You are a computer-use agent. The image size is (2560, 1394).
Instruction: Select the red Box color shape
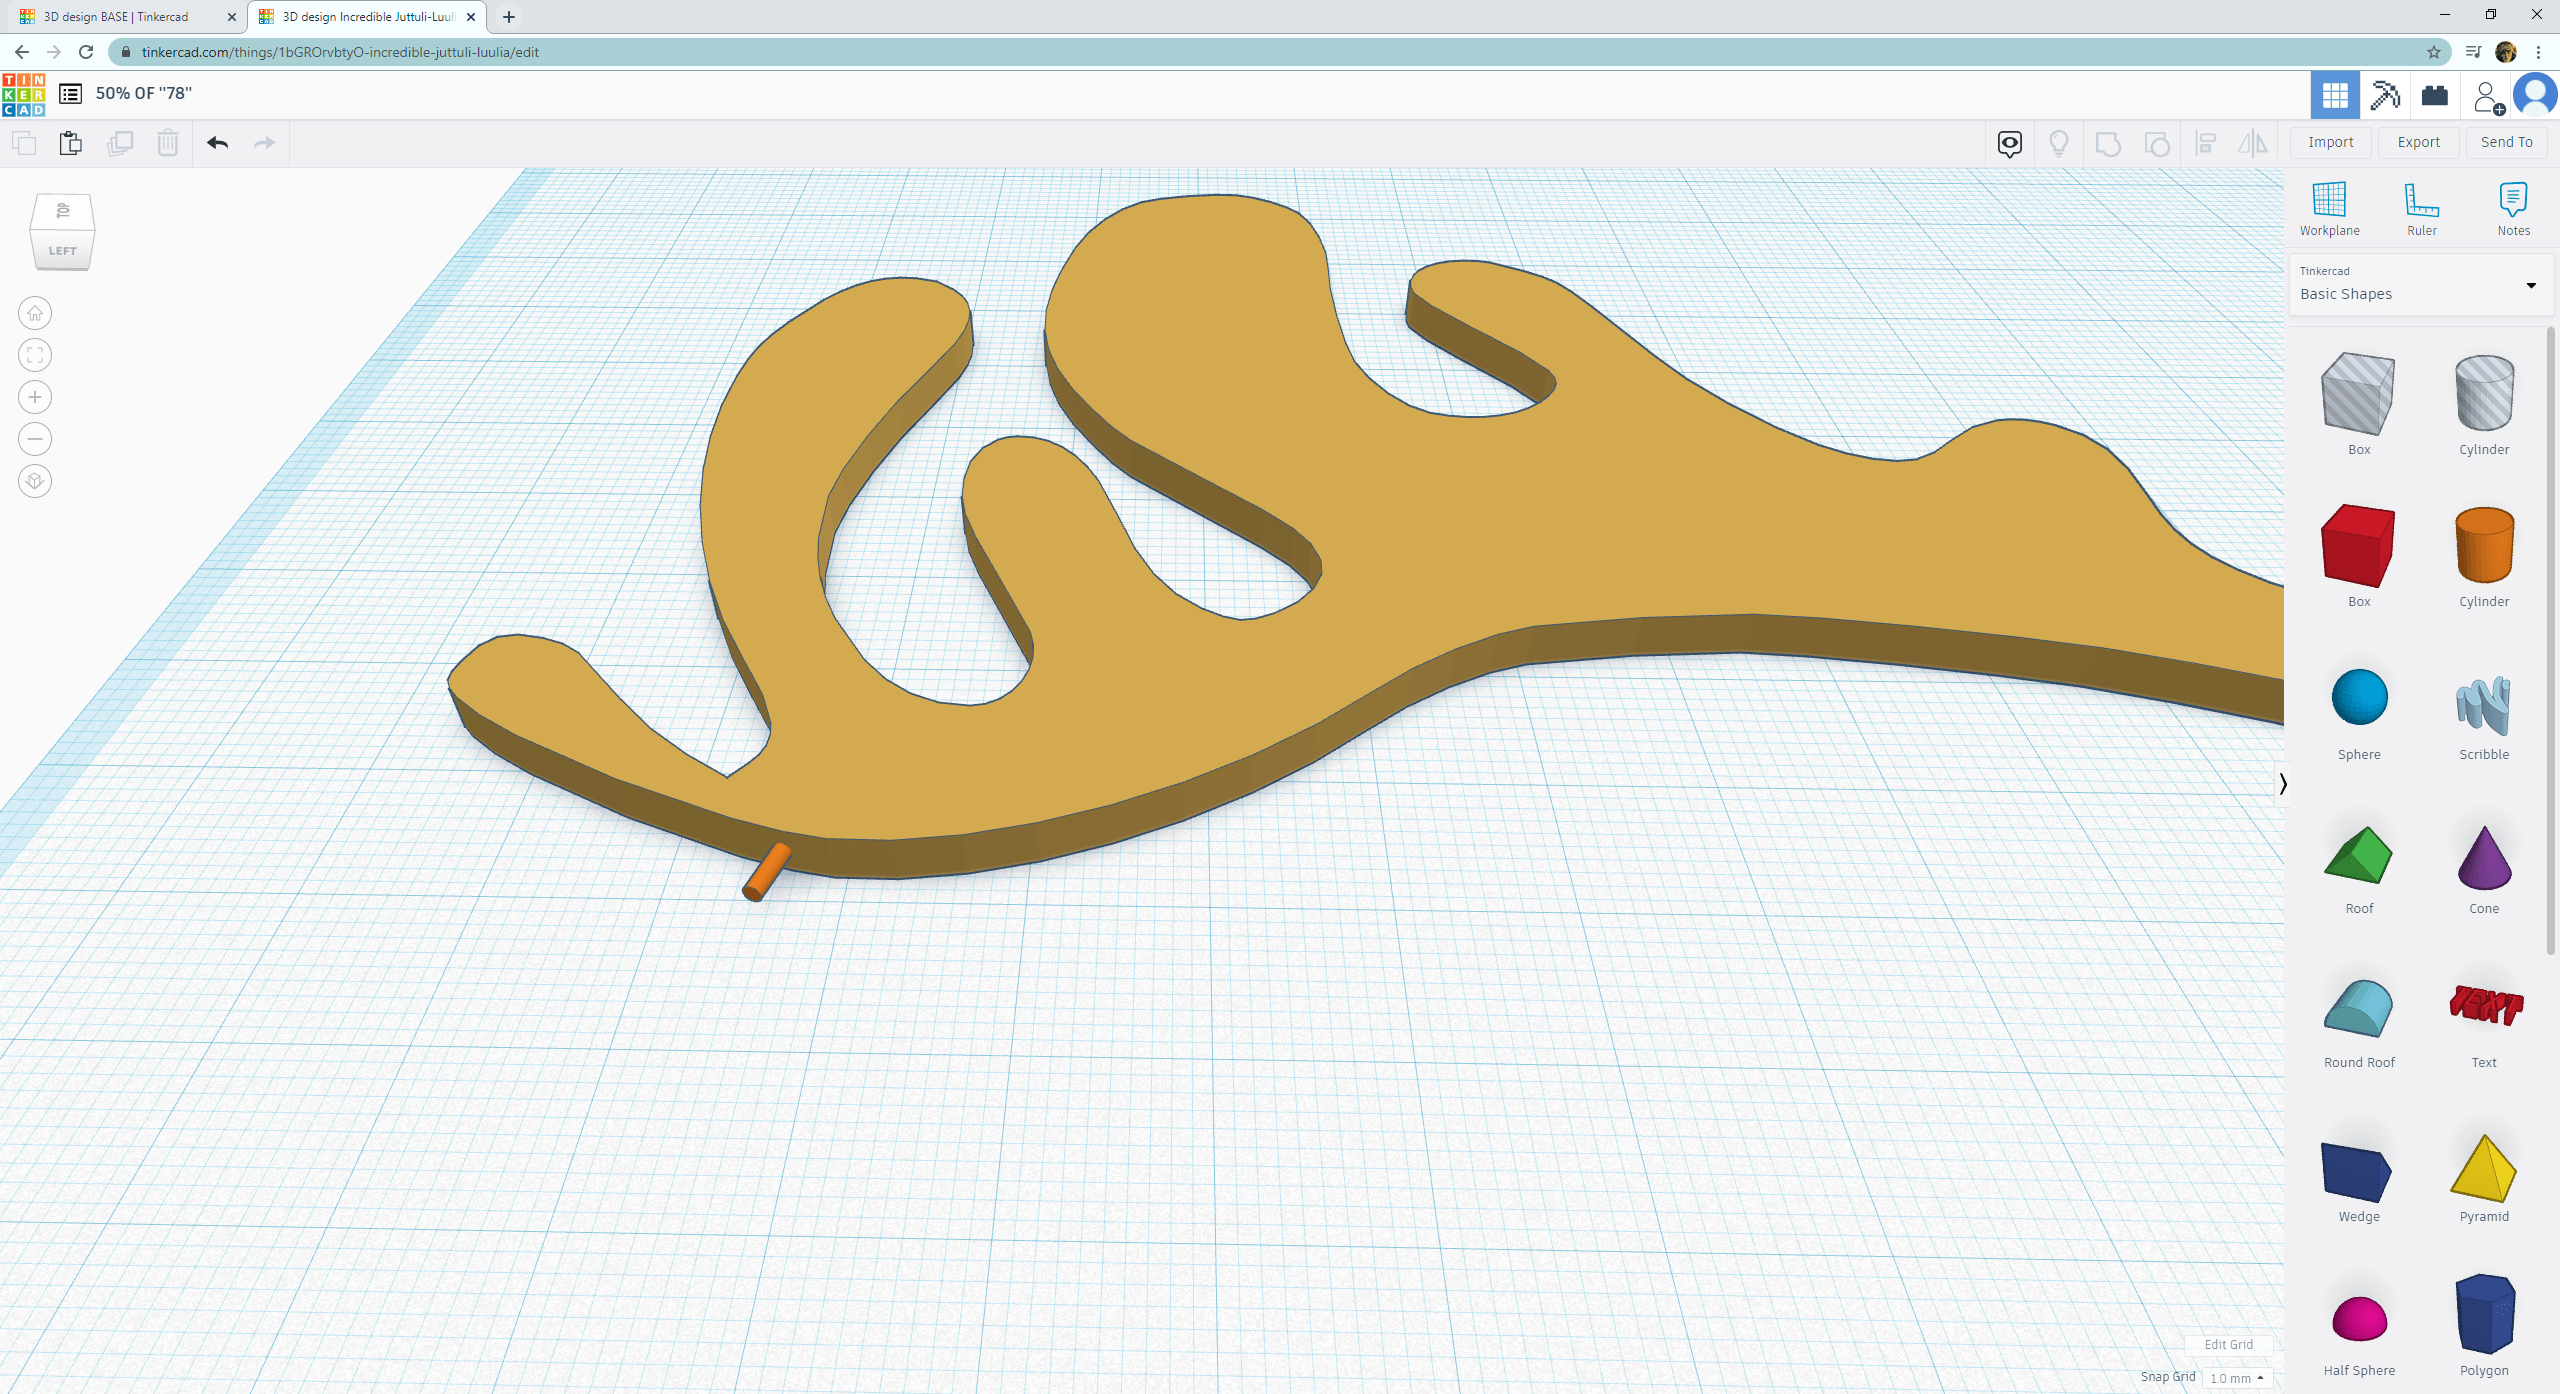2357,548
